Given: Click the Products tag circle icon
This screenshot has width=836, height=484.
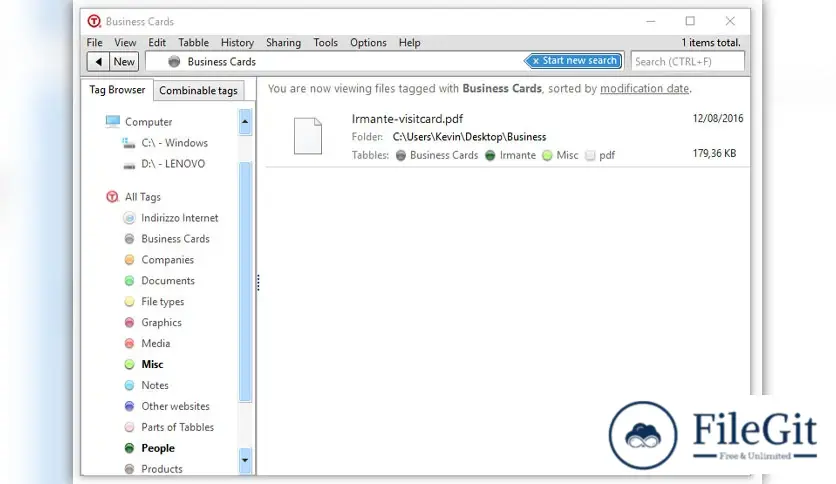Looking at the screenshot, I should click(129, 469).
